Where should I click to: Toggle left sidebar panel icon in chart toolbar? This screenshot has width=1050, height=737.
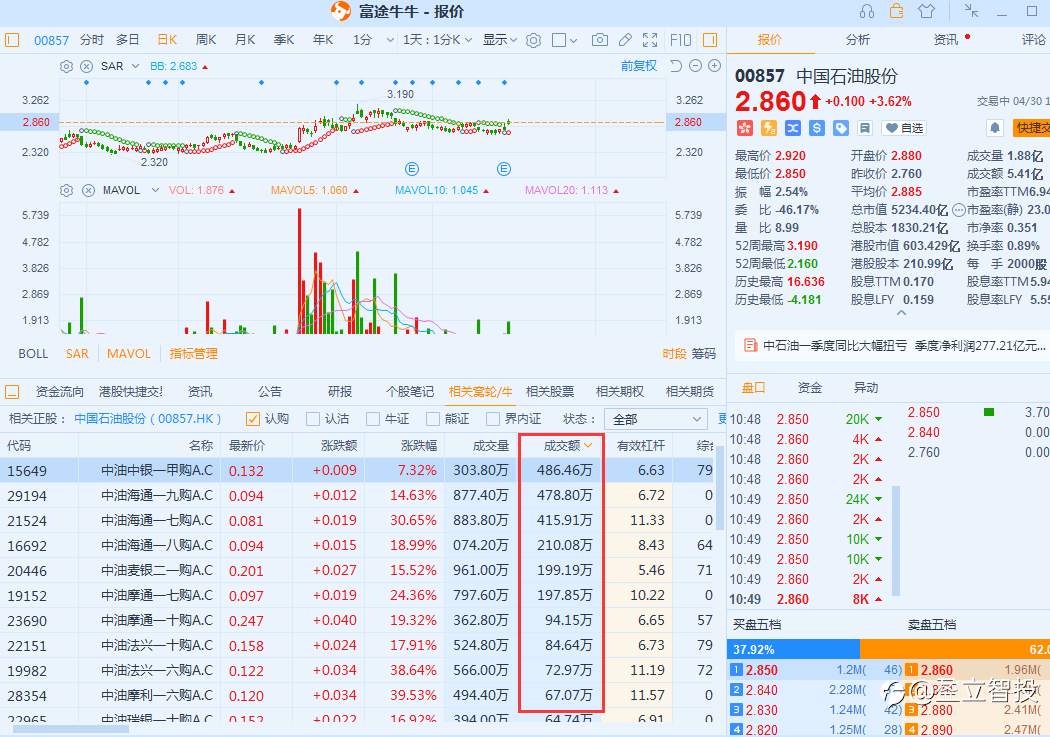(11, 40)
